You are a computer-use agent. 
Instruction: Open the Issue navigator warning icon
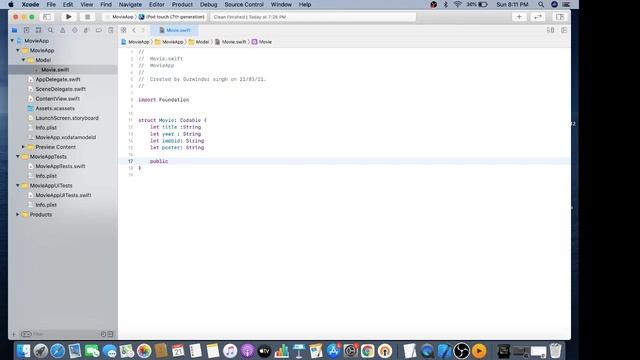pyautogui.click(x=62, y=30)
